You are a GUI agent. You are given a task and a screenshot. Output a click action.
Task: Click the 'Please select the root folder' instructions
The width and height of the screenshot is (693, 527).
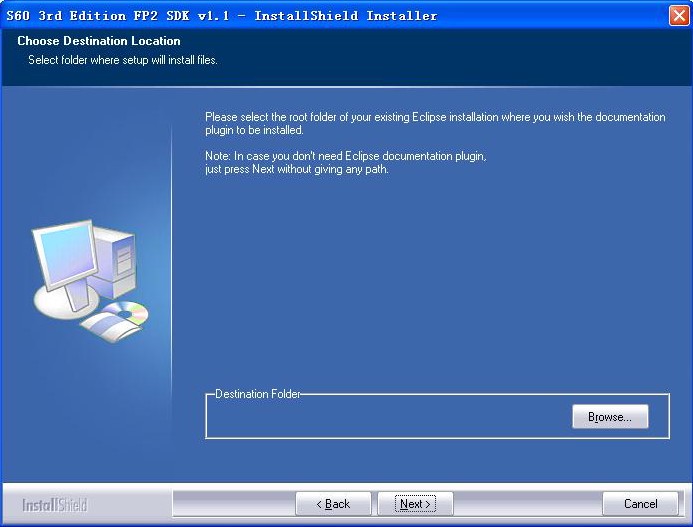(435, 123)
